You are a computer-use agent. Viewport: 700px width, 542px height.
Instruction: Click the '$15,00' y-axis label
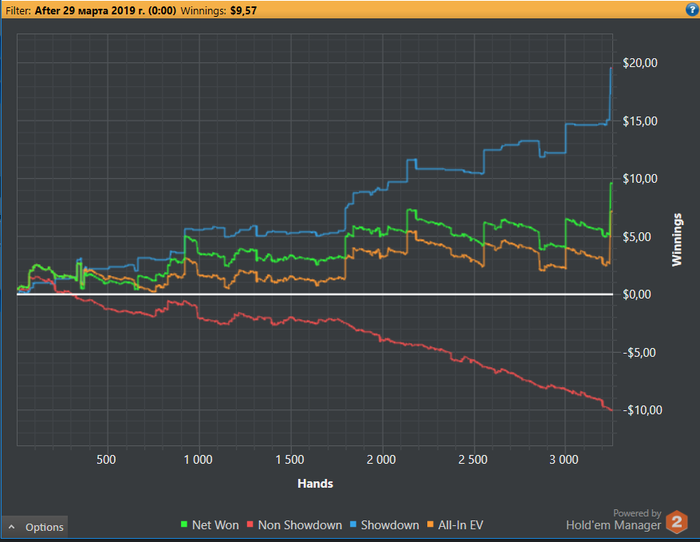[x=640, y=121]
